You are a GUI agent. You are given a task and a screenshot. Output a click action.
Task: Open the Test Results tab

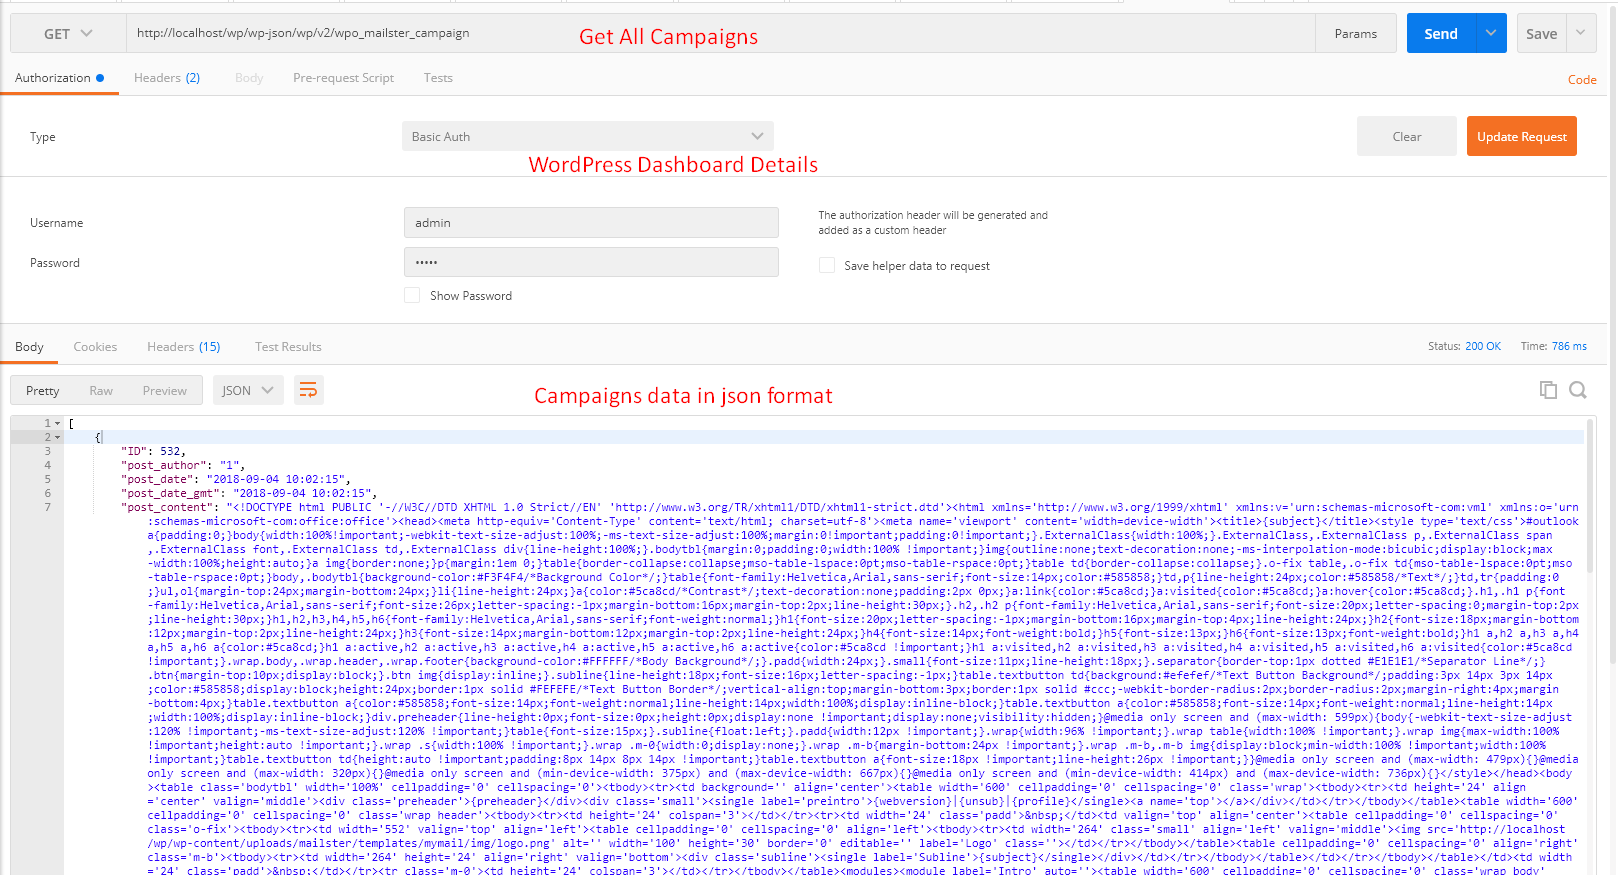point(288,347)
